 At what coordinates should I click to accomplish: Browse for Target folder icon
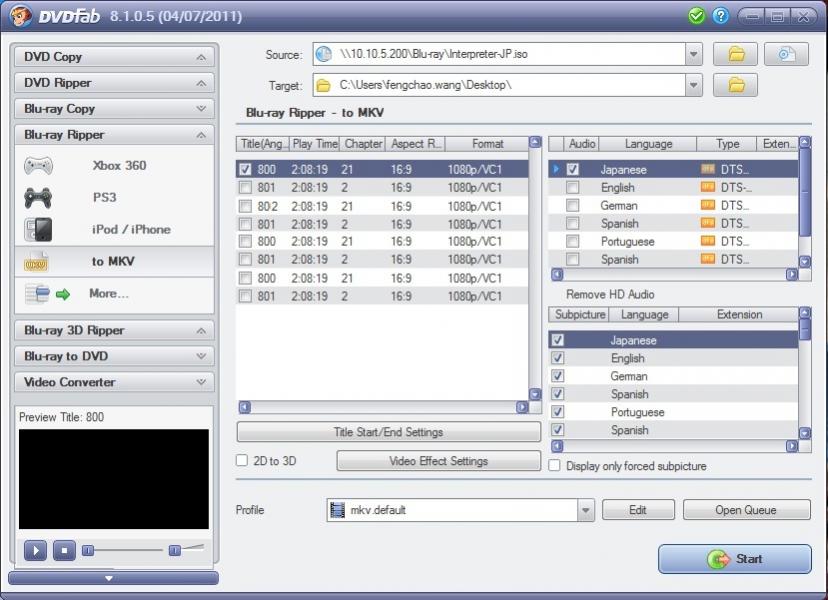click(x=735, y=86)
